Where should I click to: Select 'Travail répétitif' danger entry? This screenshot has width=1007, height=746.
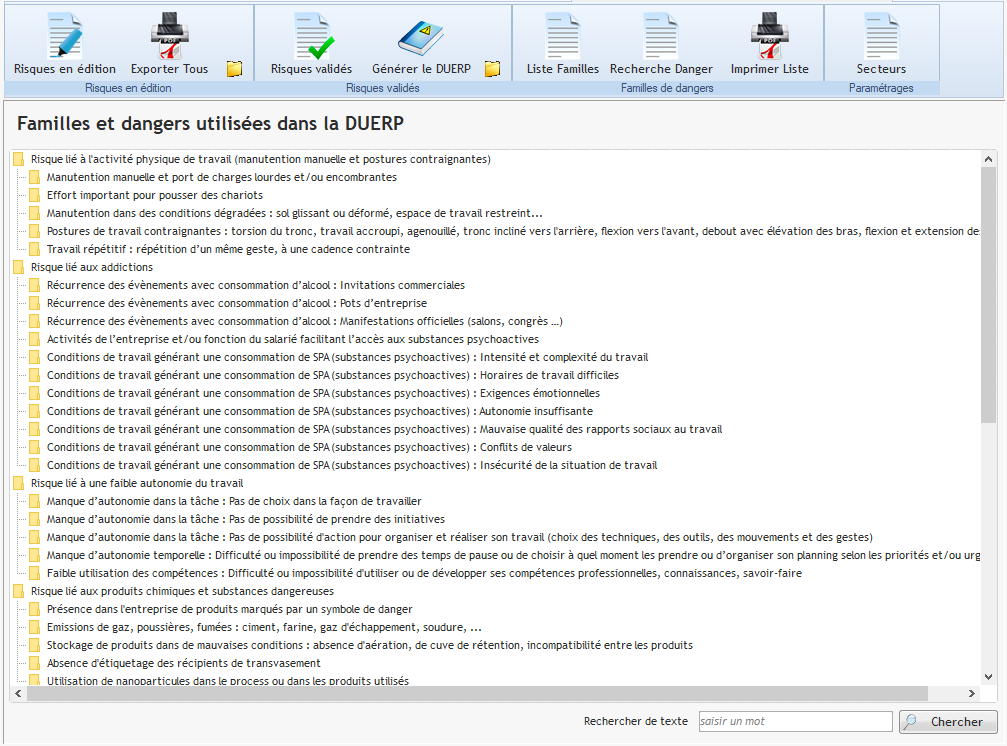[227, 249]
